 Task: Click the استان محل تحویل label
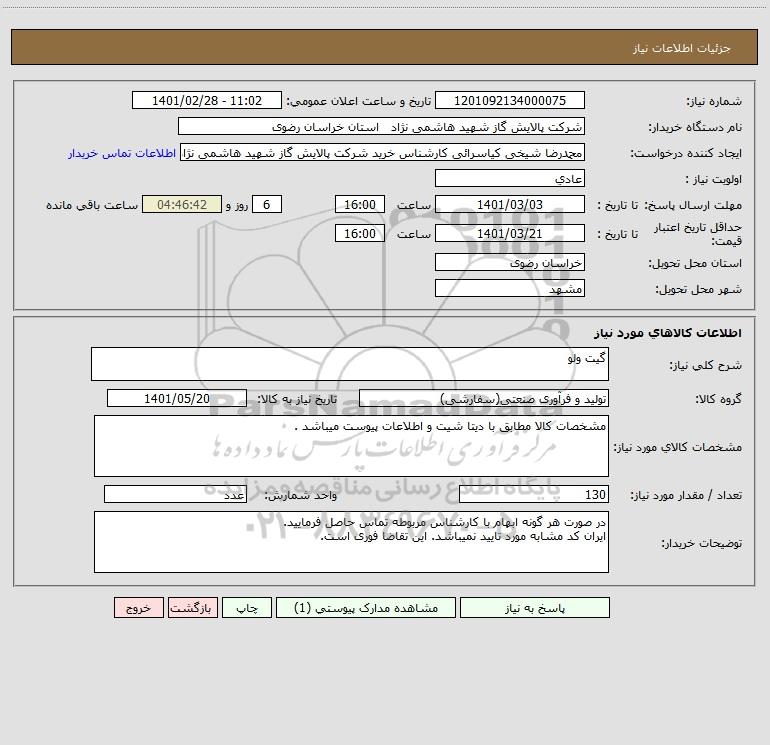click(695, 263)
